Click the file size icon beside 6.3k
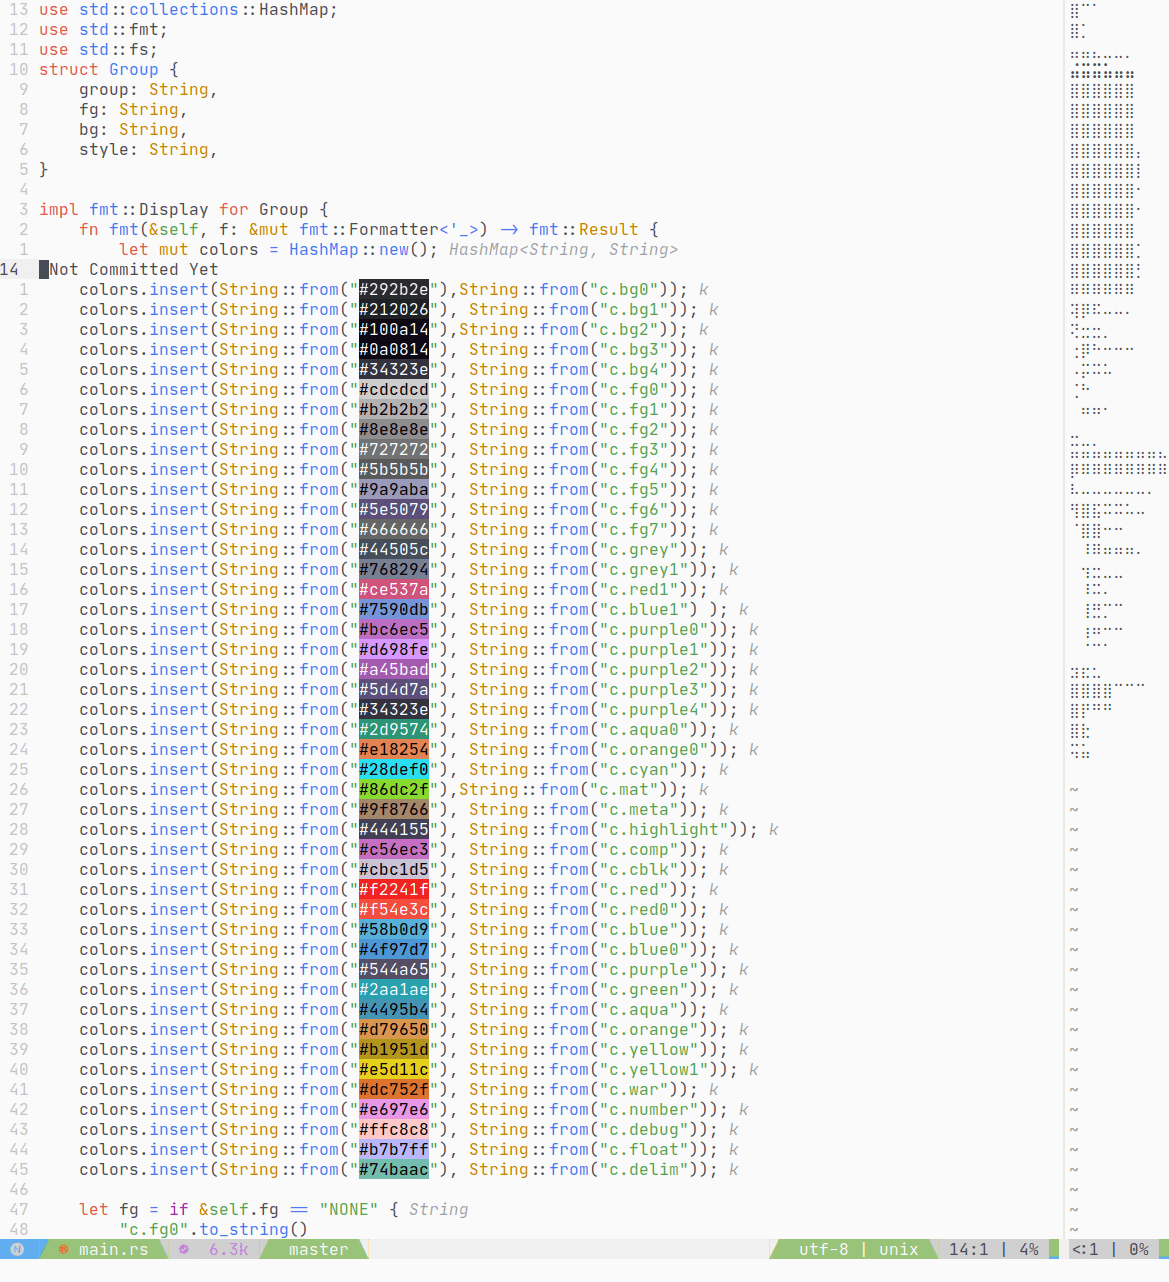This screenshot has width=1169, height=1282. click(184, 1249)
